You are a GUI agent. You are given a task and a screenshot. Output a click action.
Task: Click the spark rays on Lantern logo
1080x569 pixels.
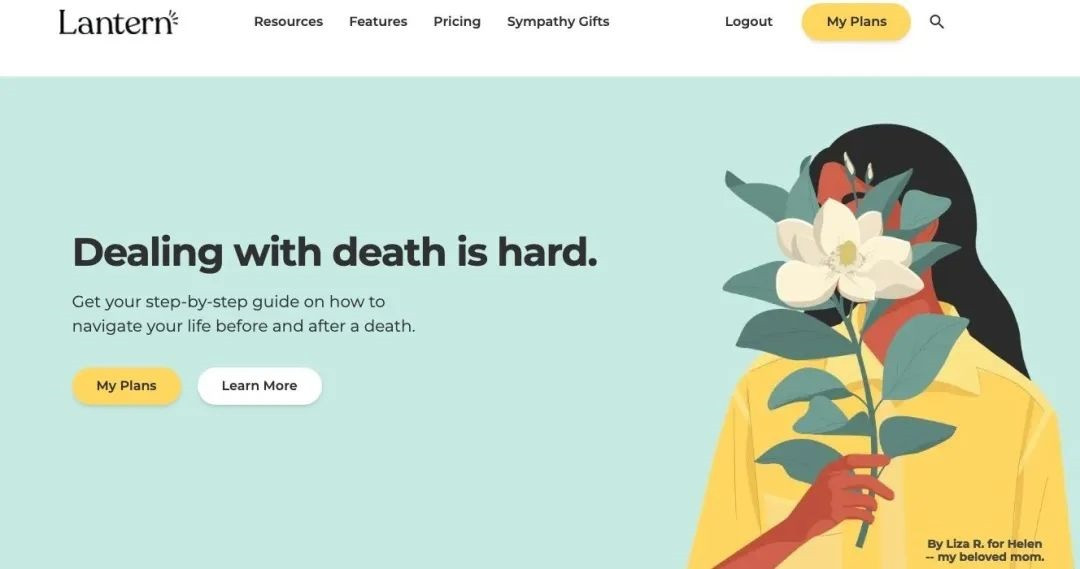172,18
